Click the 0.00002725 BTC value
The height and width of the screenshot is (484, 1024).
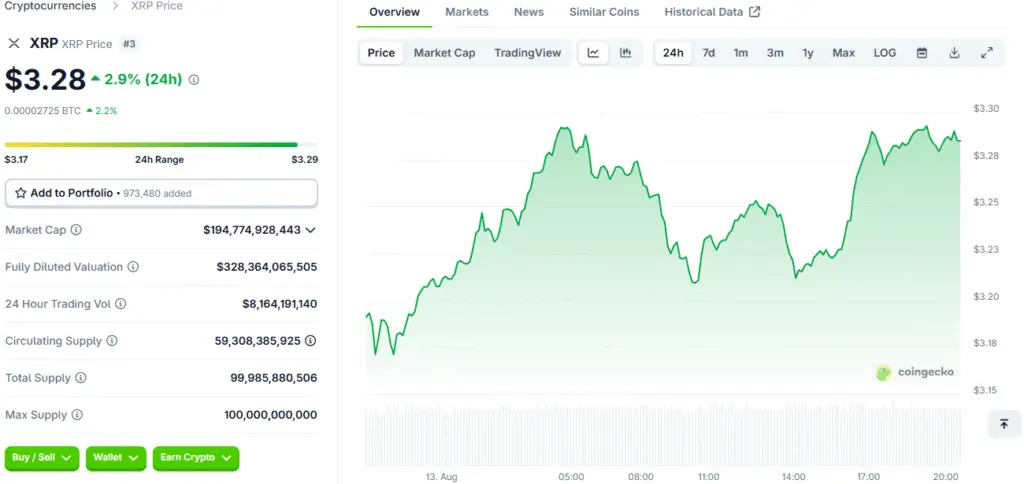coord(42,111)
